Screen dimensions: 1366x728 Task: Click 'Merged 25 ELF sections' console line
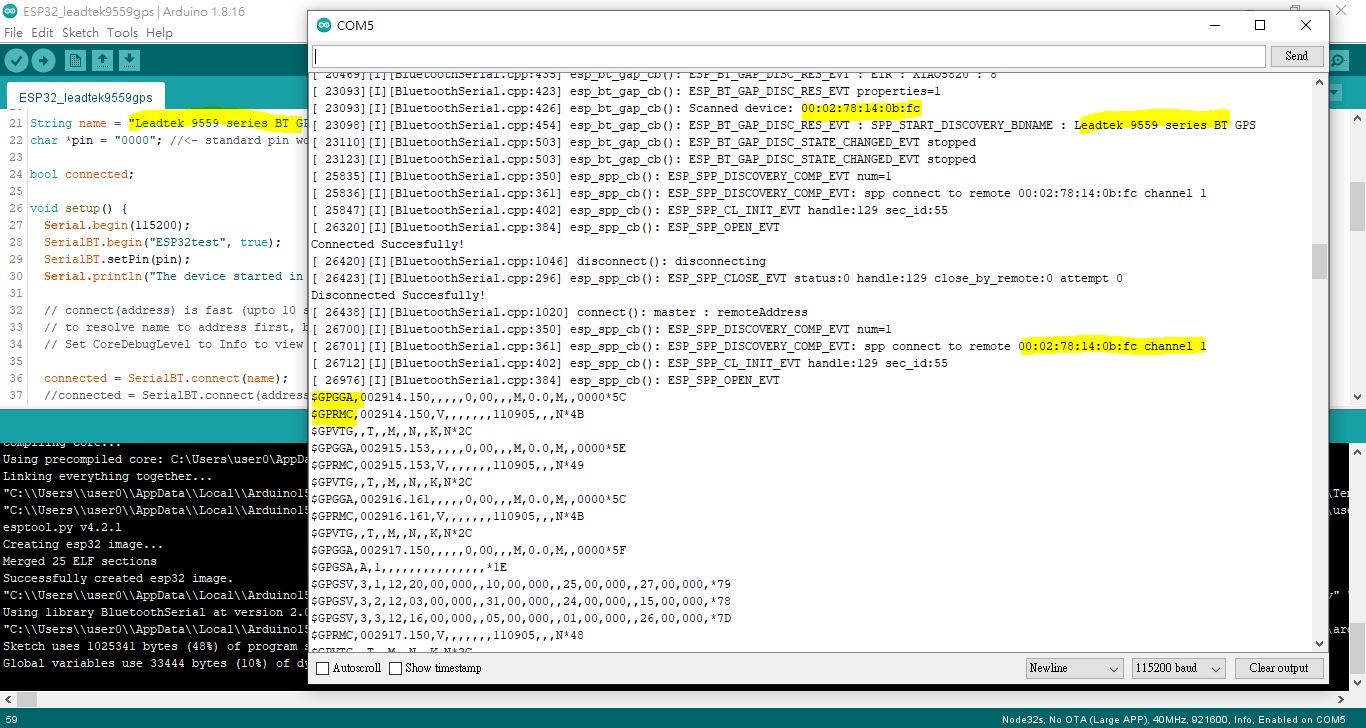[x=80, y=561]
